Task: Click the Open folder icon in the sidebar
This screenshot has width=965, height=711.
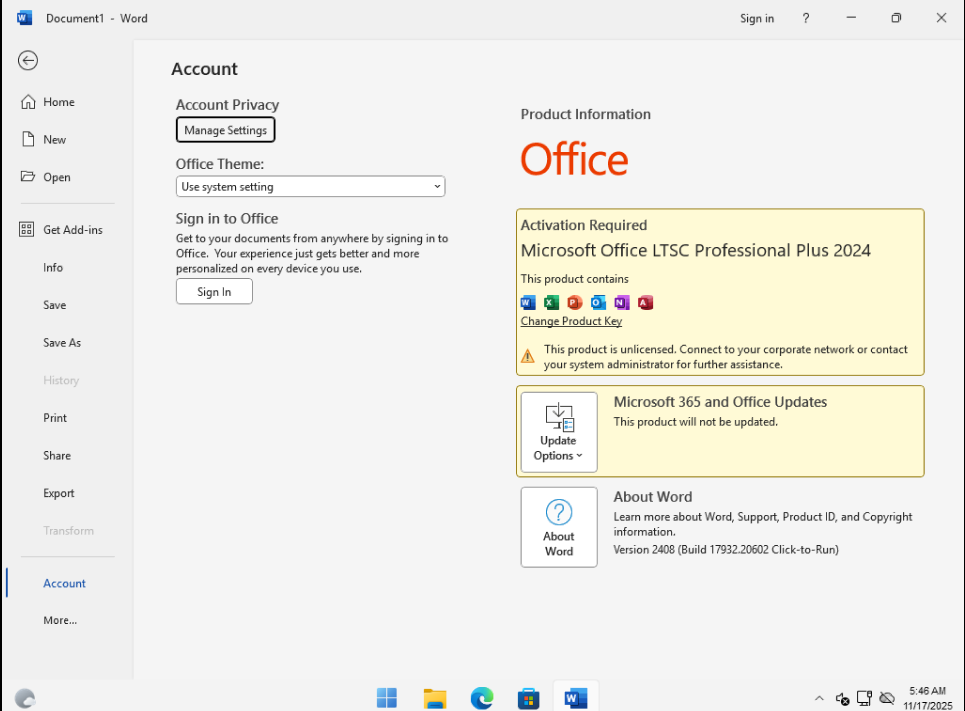Action: 28,177
